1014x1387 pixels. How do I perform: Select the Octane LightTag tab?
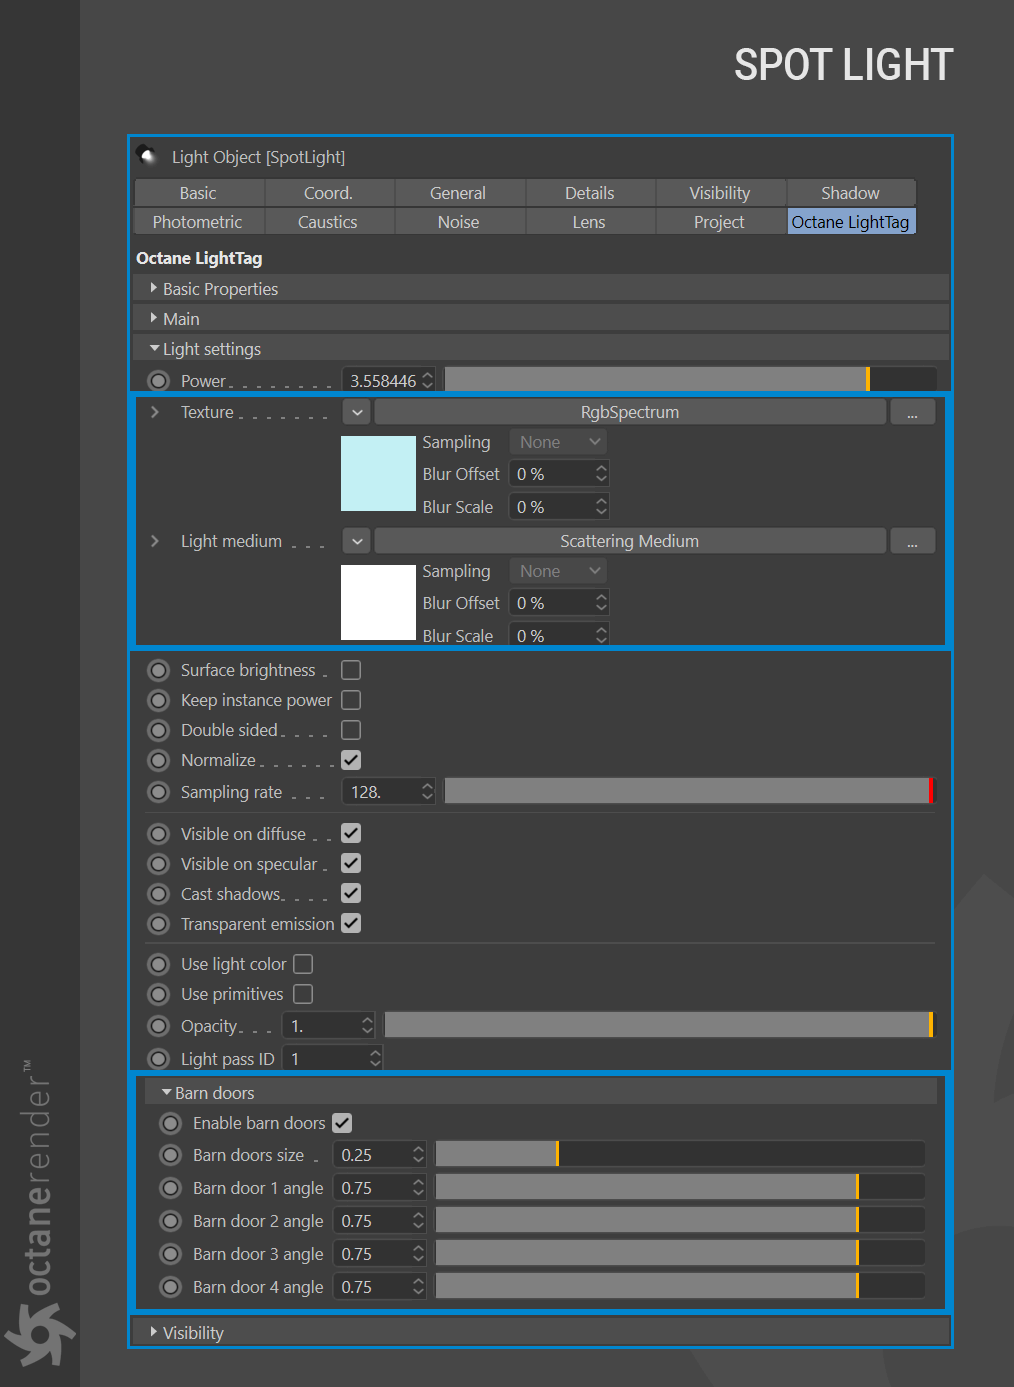tap(851, 222)
